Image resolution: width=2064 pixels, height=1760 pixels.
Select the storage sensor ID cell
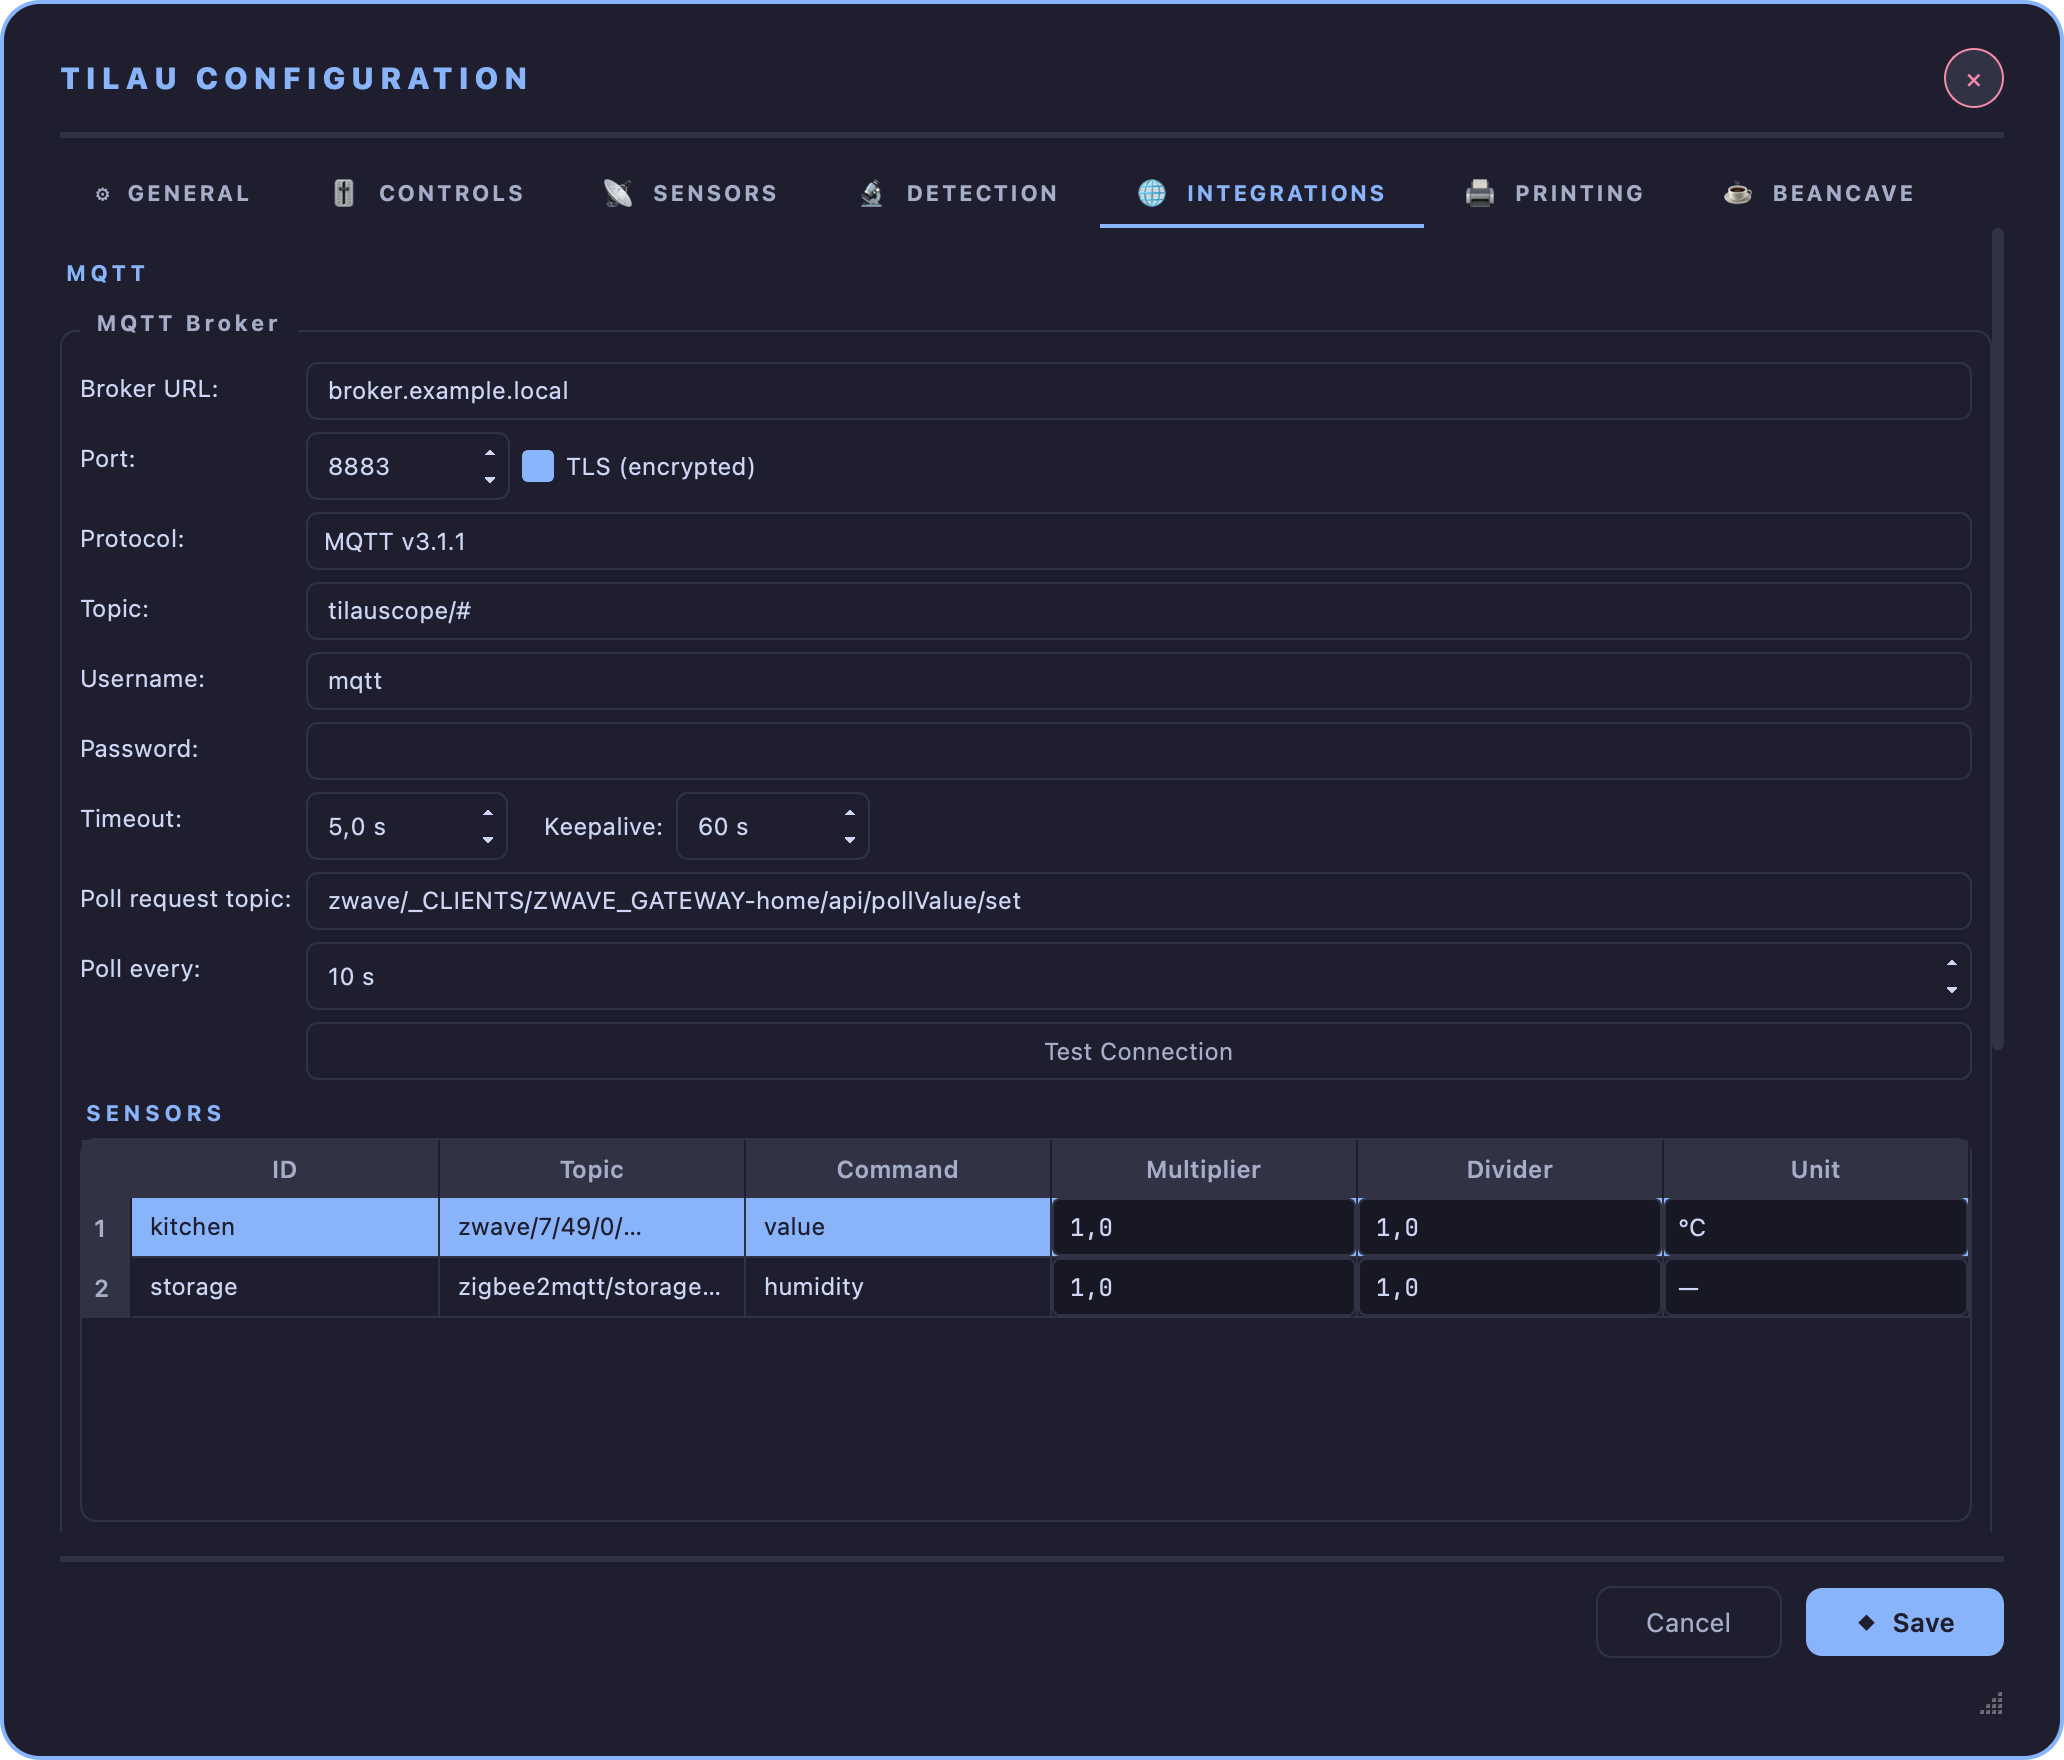pyautogui.click(x=285, y=1287)
